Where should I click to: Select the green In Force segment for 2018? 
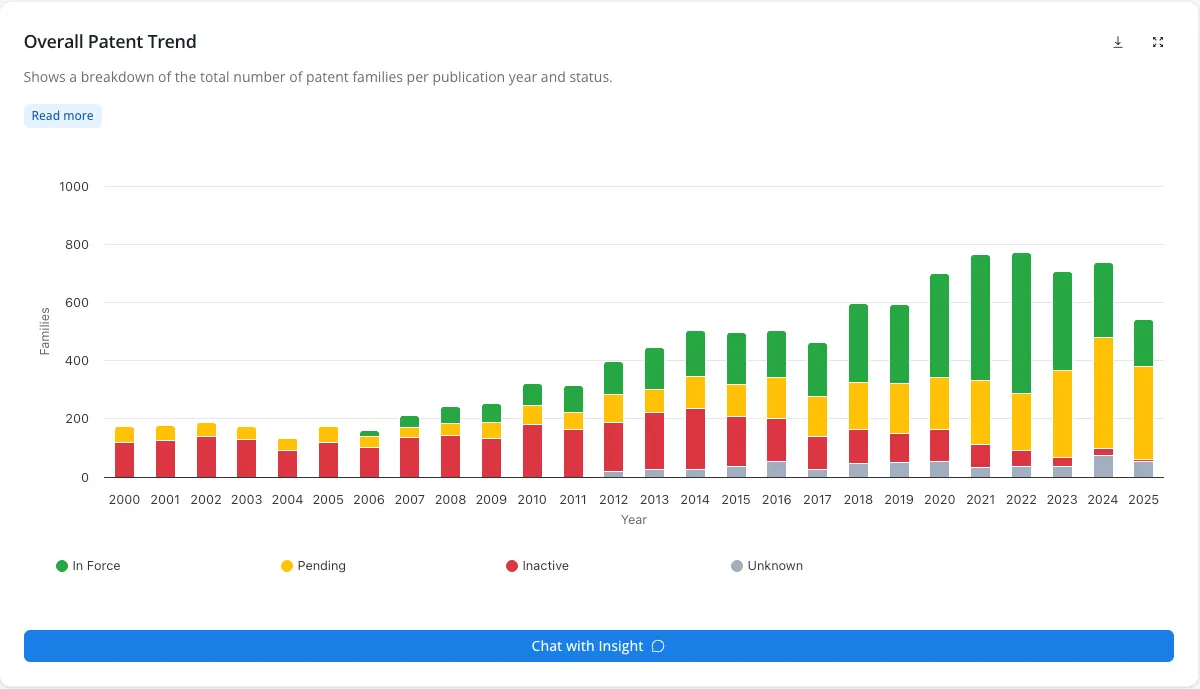click(858, 344)
